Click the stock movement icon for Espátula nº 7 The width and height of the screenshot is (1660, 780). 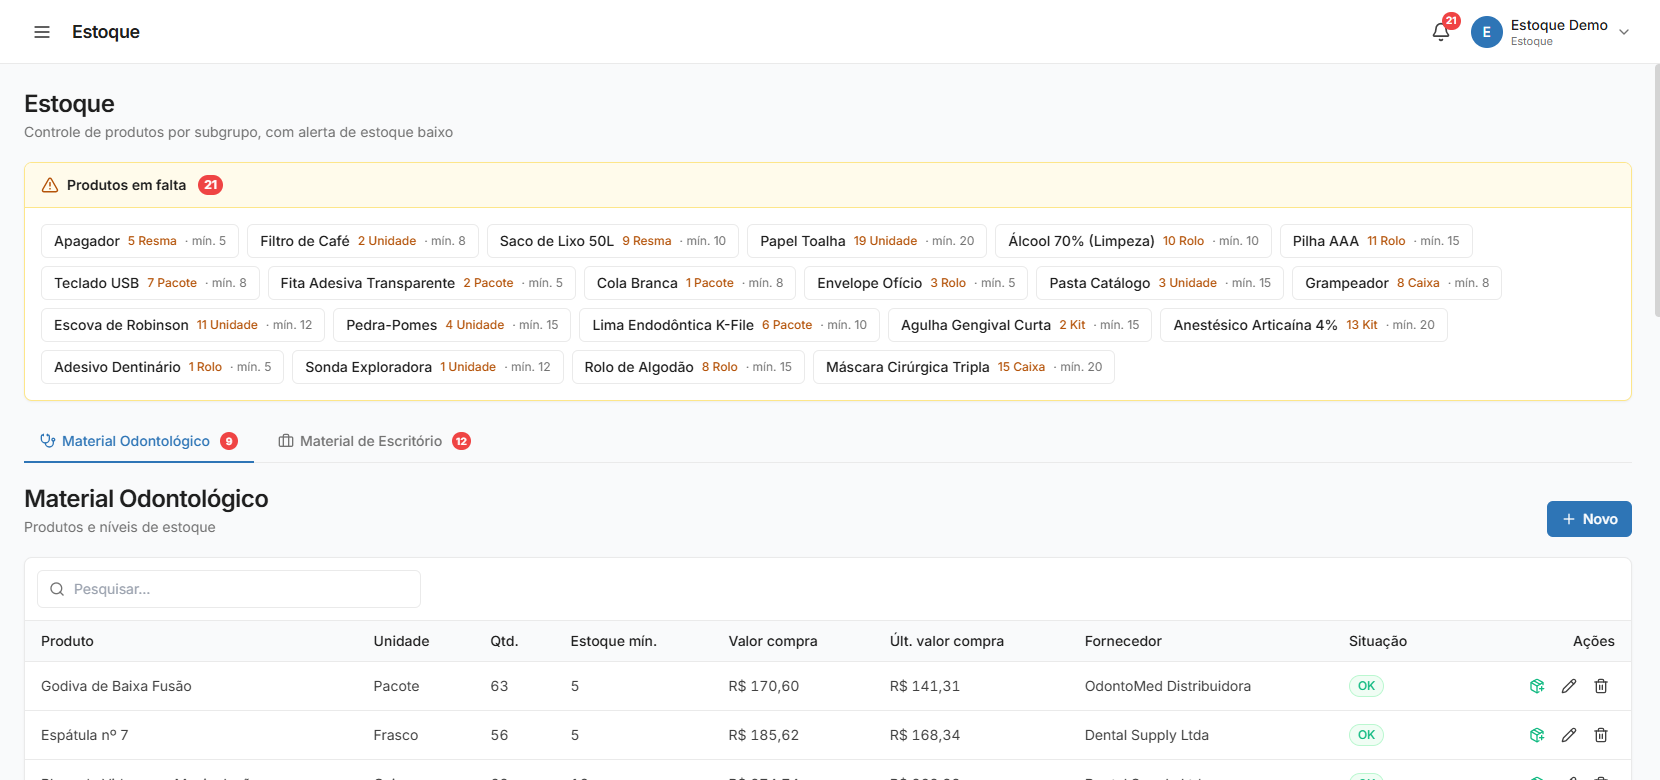1537,735
